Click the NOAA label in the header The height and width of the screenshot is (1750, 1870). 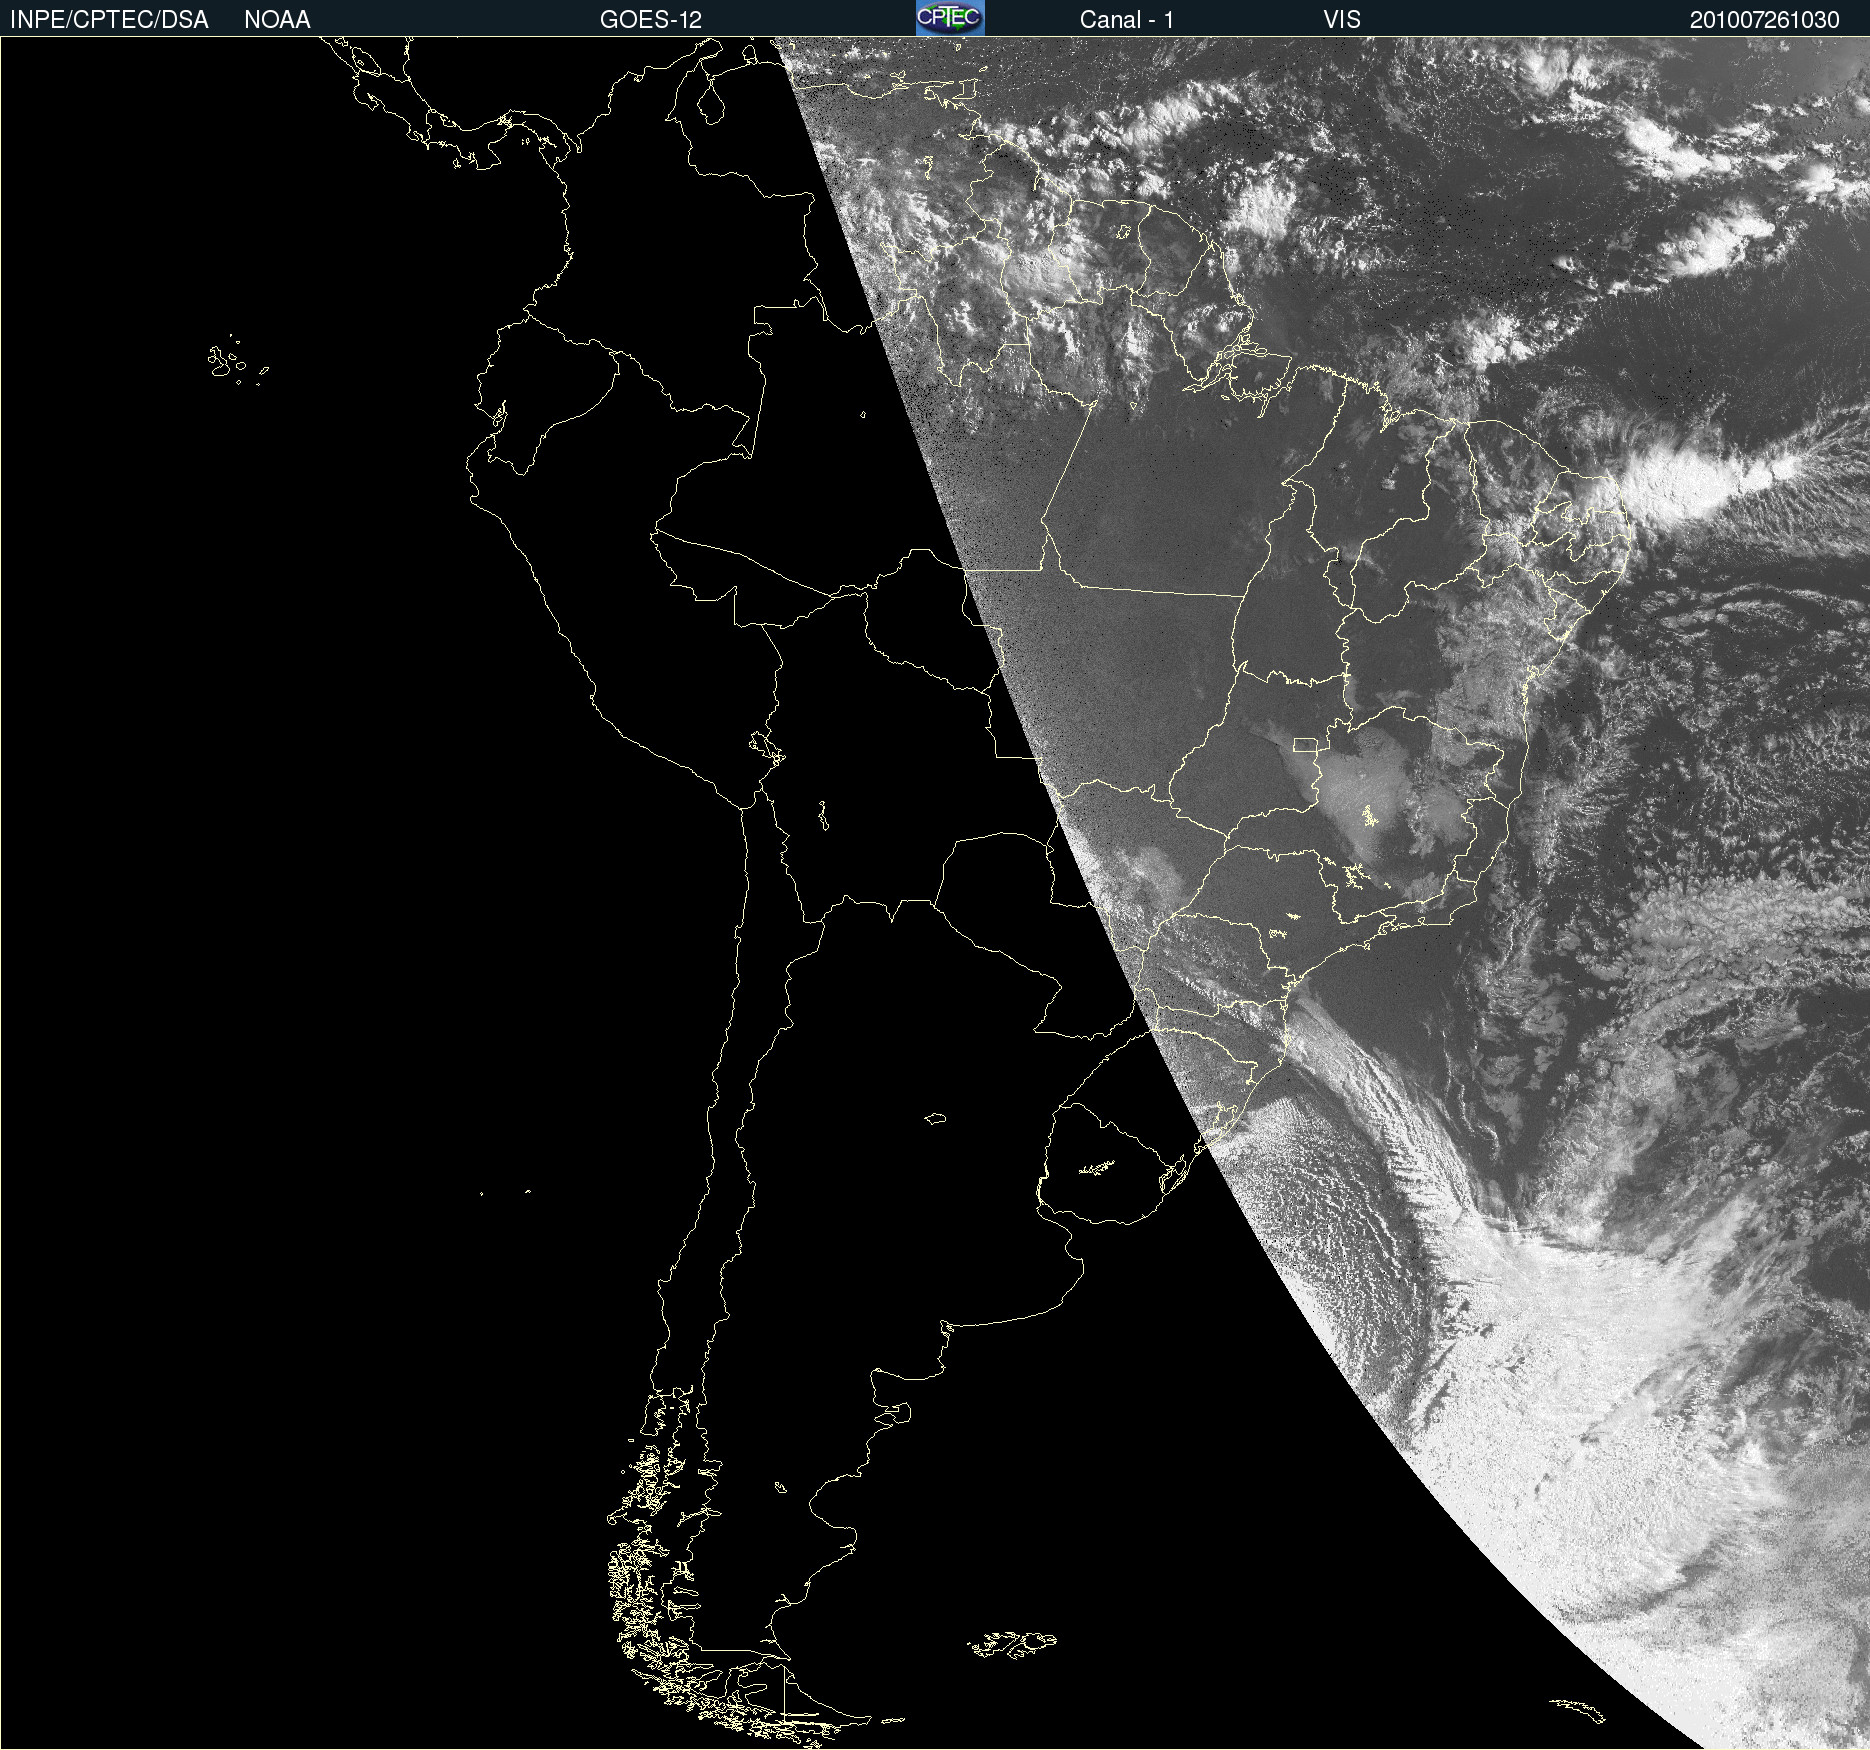(x=277, y=20)
